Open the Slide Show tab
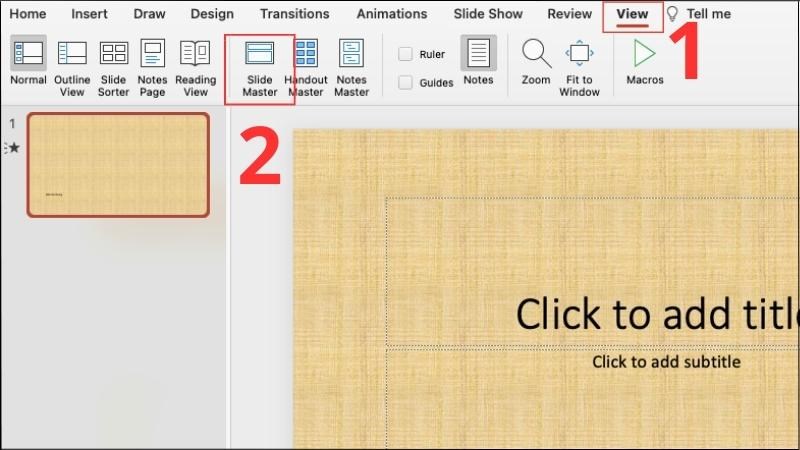This screenshot has height=450, width=800. pos(488,14)
